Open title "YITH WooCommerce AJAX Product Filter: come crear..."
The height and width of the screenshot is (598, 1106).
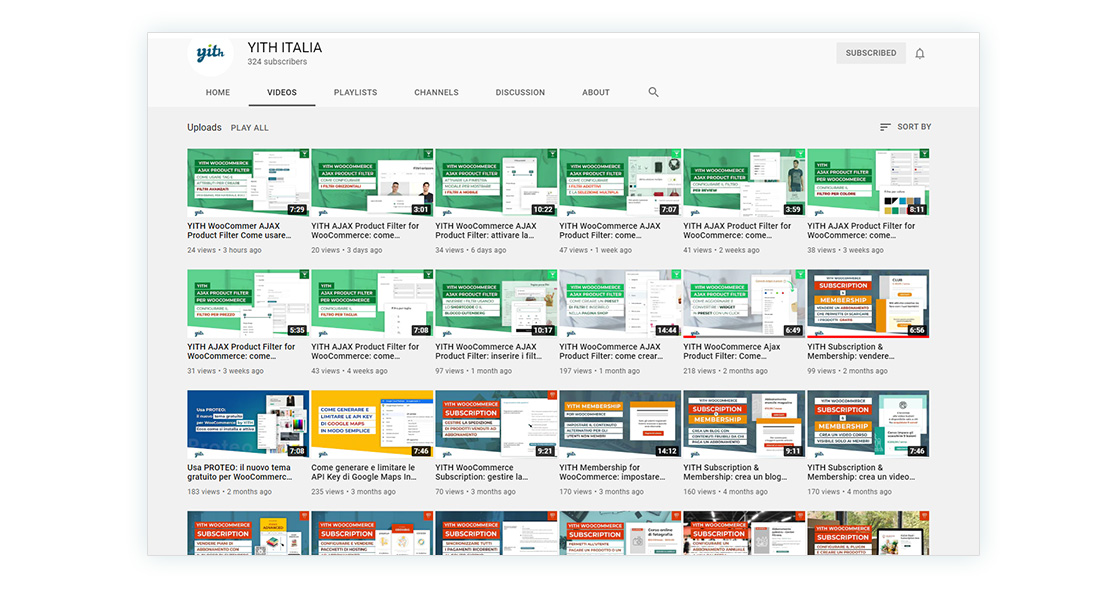pyautogui.click(x=612, y=351)
